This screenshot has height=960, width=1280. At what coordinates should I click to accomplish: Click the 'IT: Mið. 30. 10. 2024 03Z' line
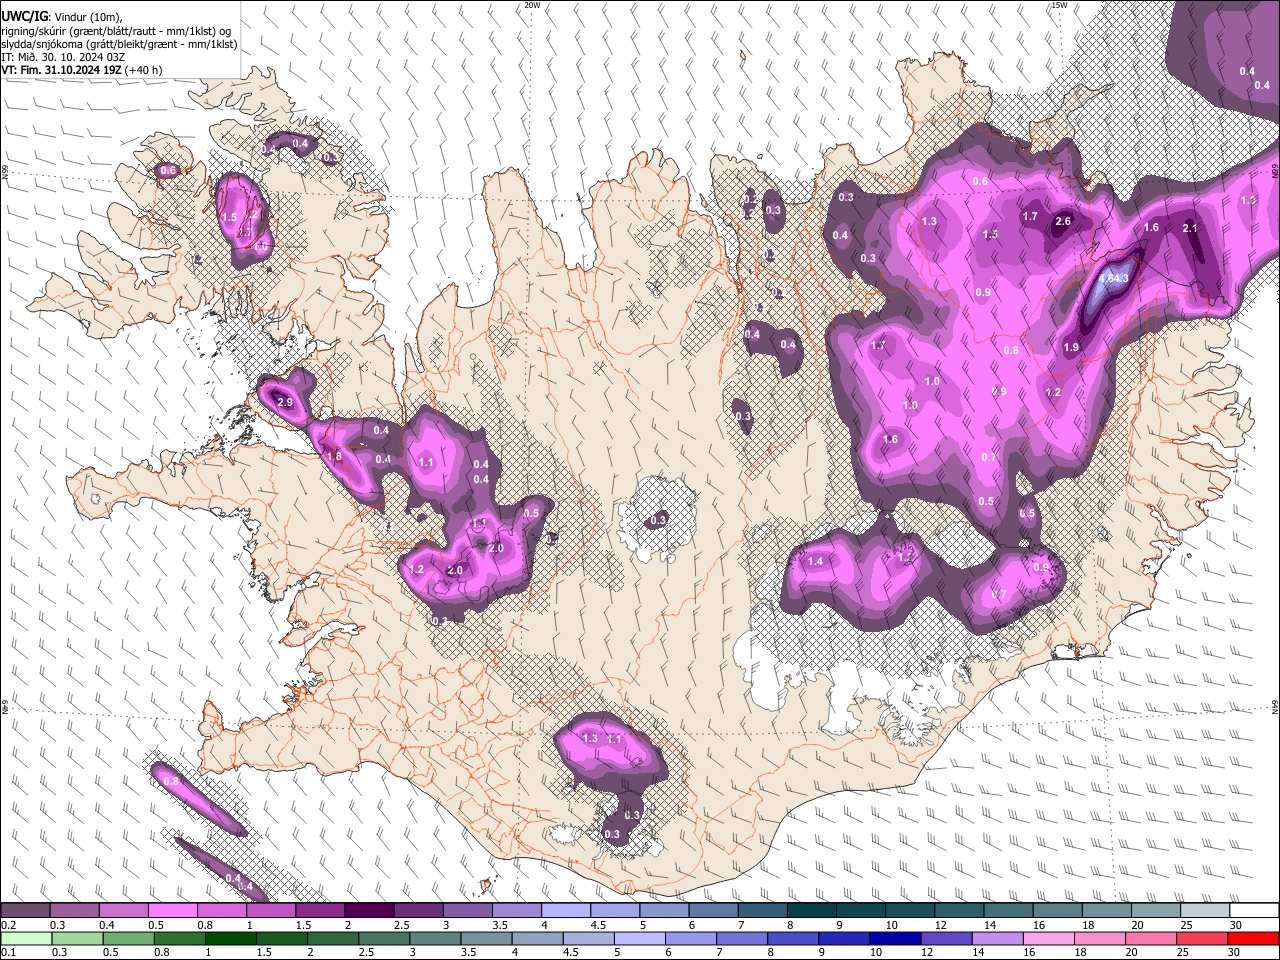pyautogui.click(x=63, y=57)
